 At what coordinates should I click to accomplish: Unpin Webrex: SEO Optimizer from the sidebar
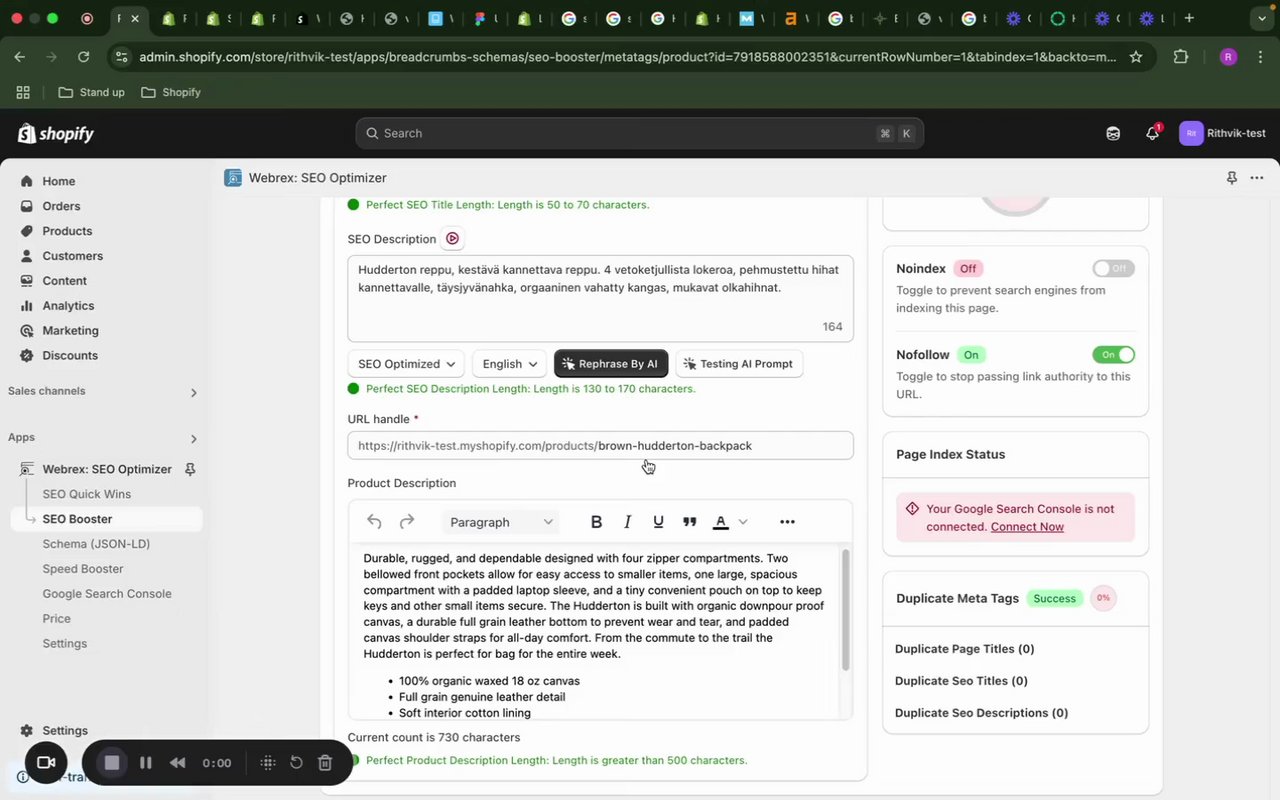tap(190, 469)
